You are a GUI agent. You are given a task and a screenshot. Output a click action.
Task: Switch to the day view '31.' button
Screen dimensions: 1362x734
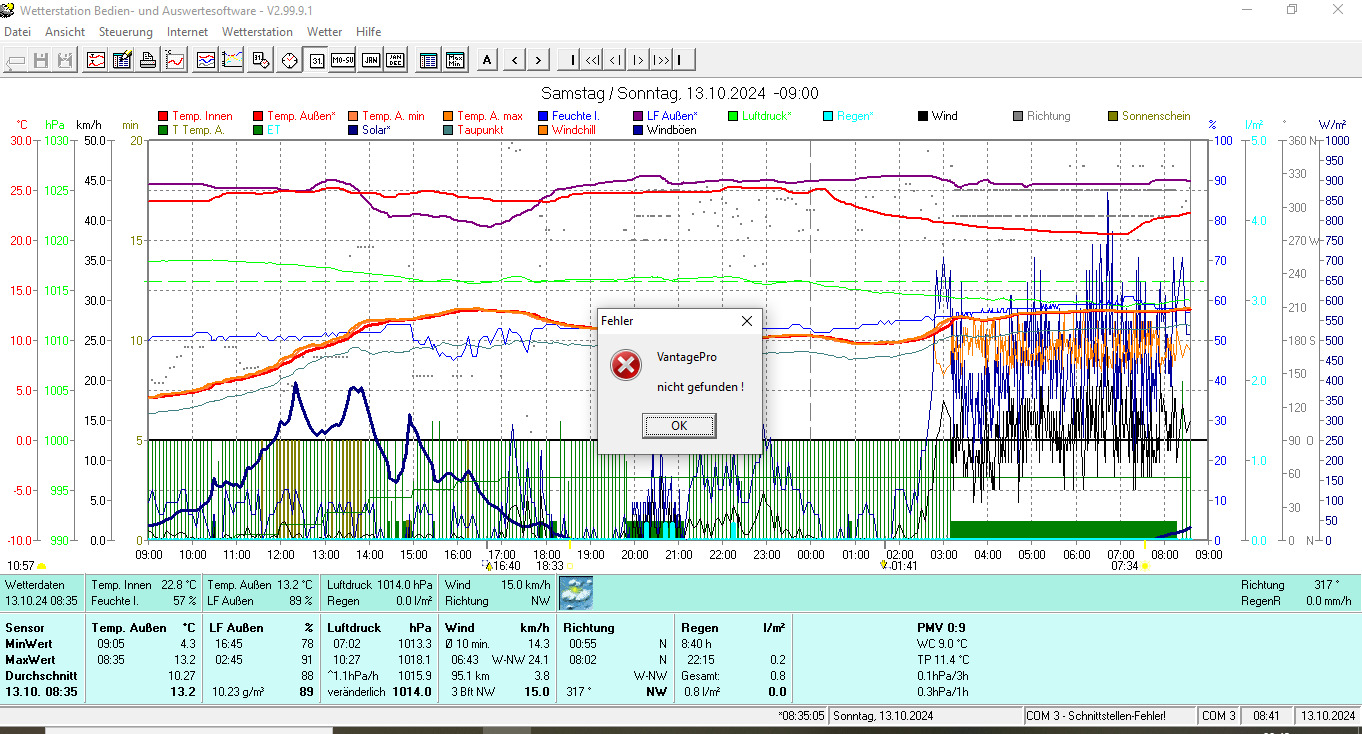[x=317, y=60]
